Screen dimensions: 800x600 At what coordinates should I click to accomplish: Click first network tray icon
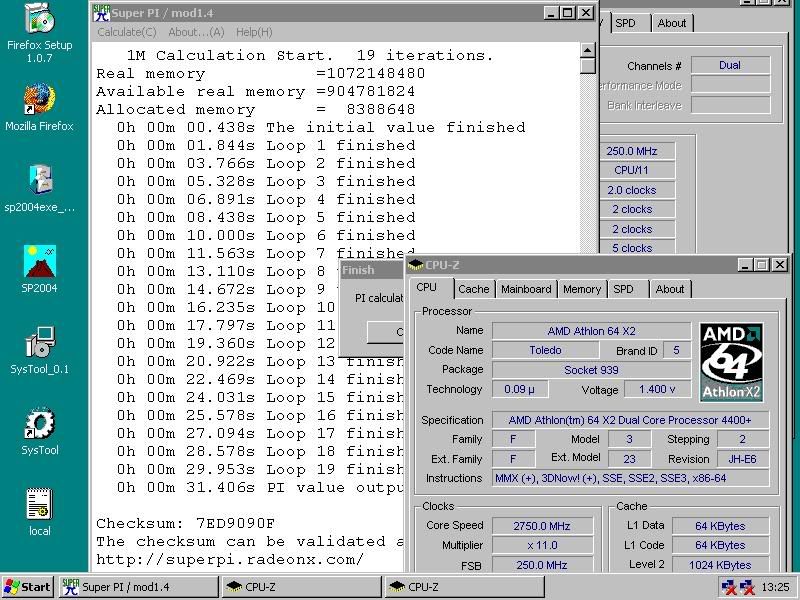[729, 587]
